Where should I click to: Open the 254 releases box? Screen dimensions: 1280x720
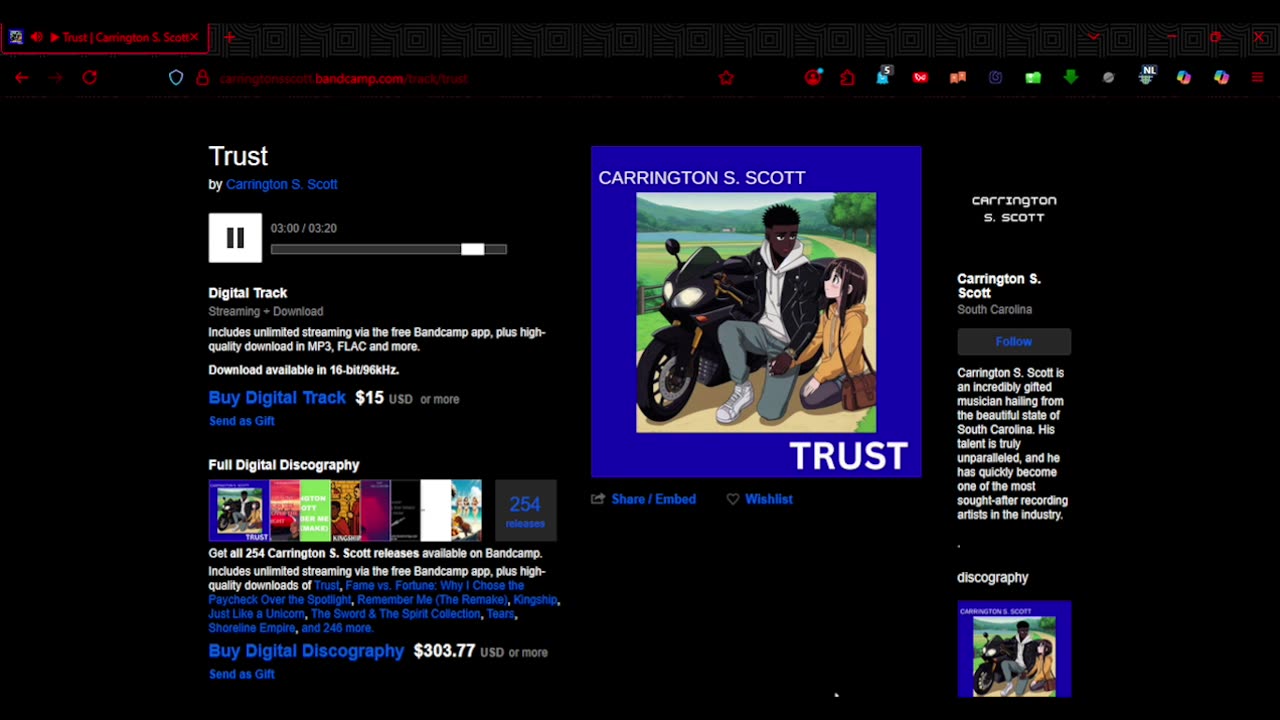pyautogui.click(x=525, y=510)
